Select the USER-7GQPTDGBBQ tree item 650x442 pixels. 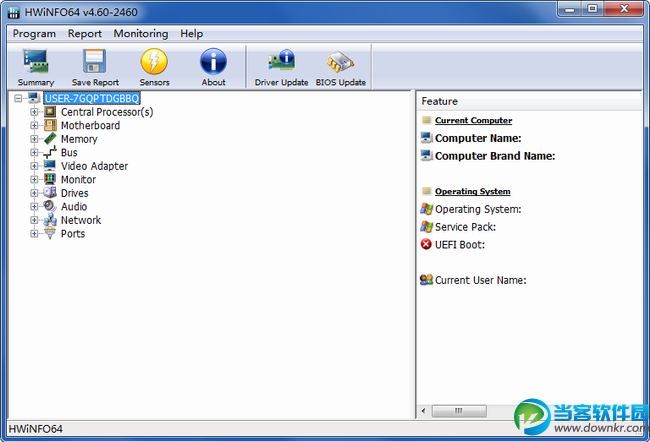click(x=92, y=98)
